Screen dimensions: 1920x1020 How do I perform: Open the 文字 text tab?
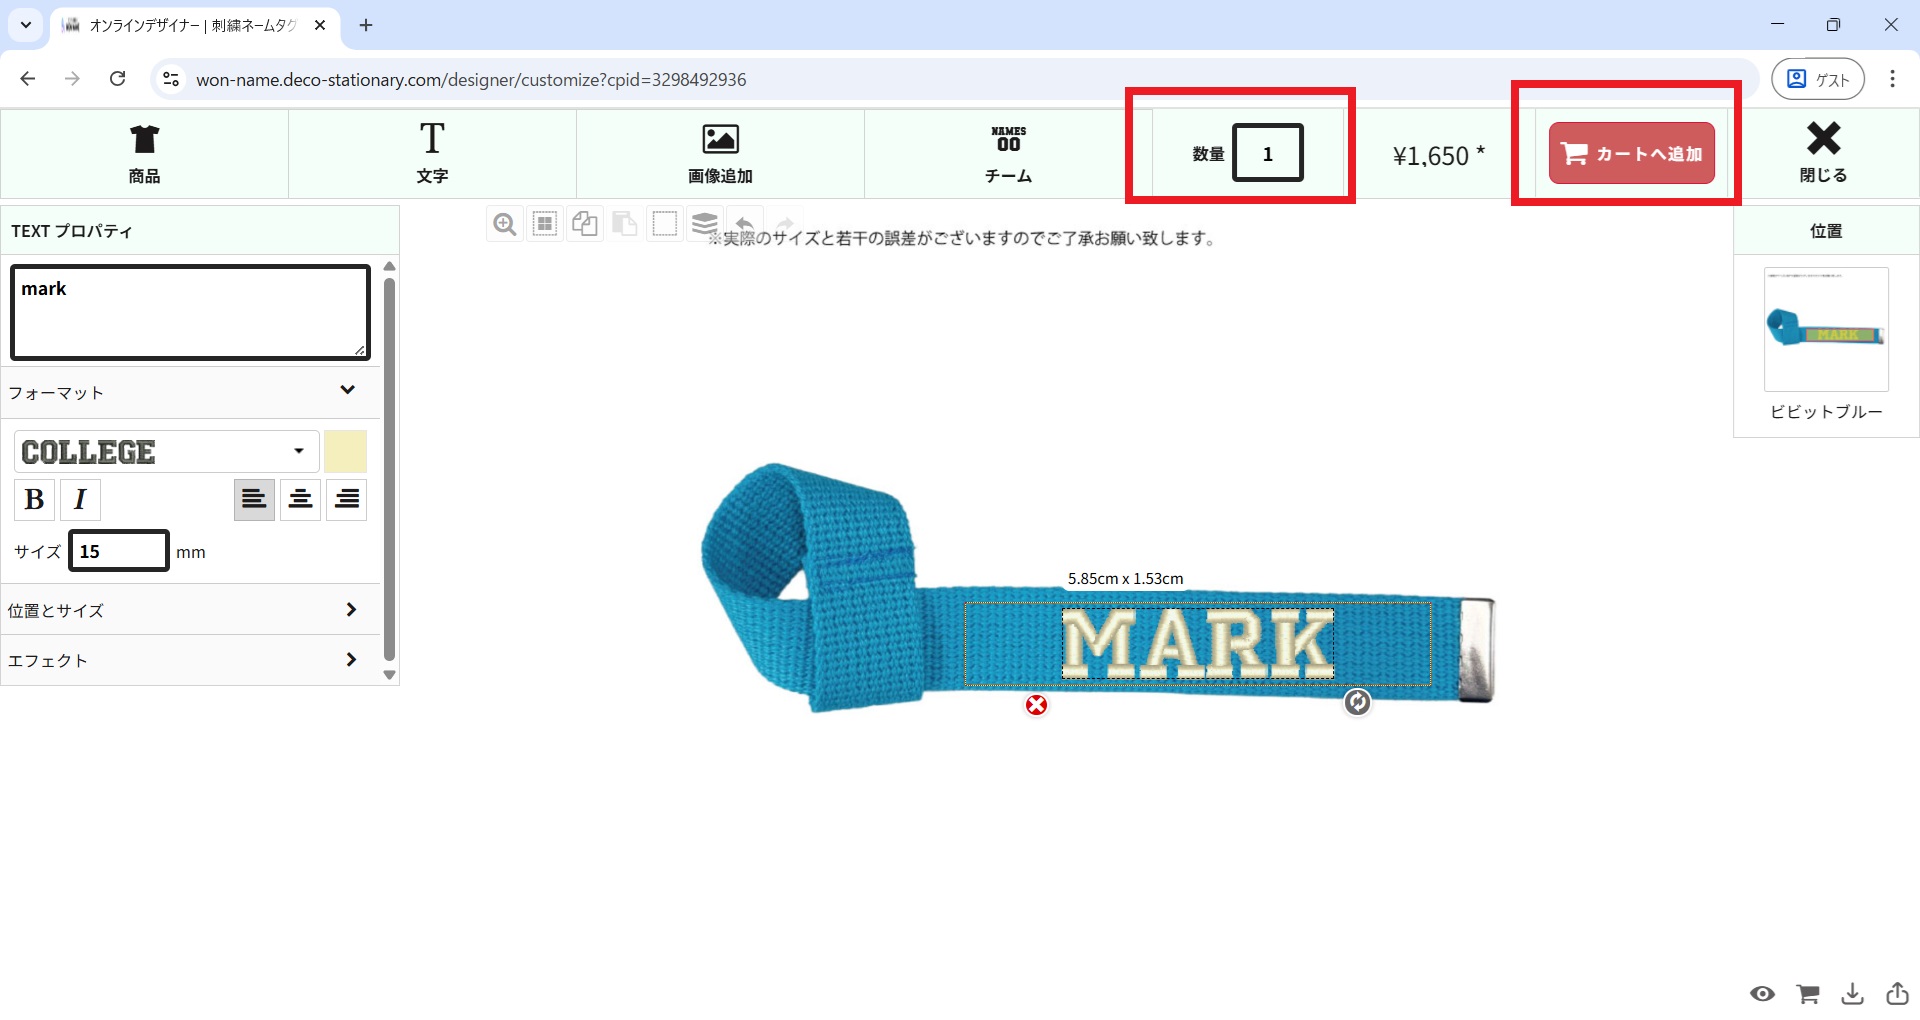432,154
